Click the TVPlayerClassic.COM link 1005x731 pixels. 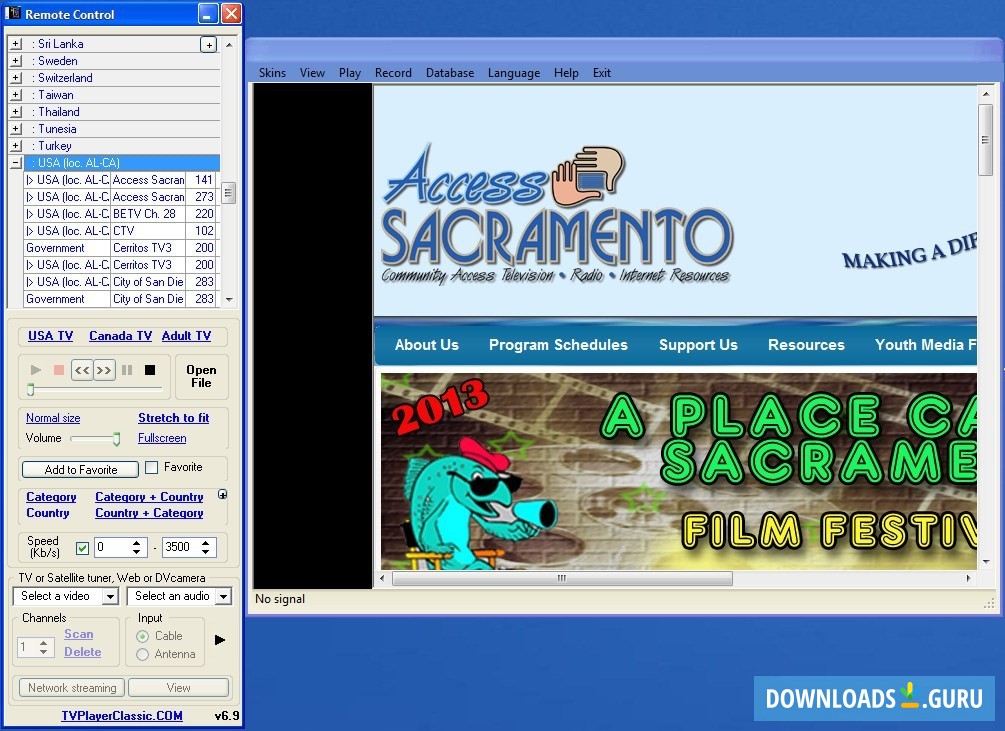tap(122, 716)
